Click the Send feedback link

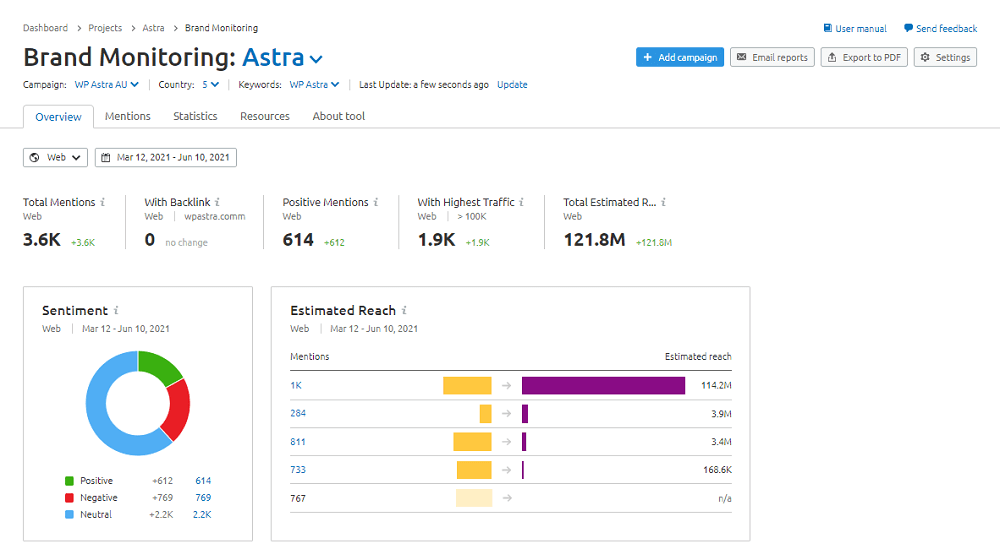coord(941,29)
